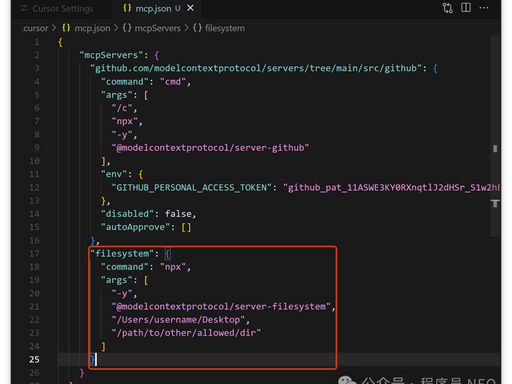
Task: Click the "/Users/username/Desktop" path string
Action: (x=178, y=320)
